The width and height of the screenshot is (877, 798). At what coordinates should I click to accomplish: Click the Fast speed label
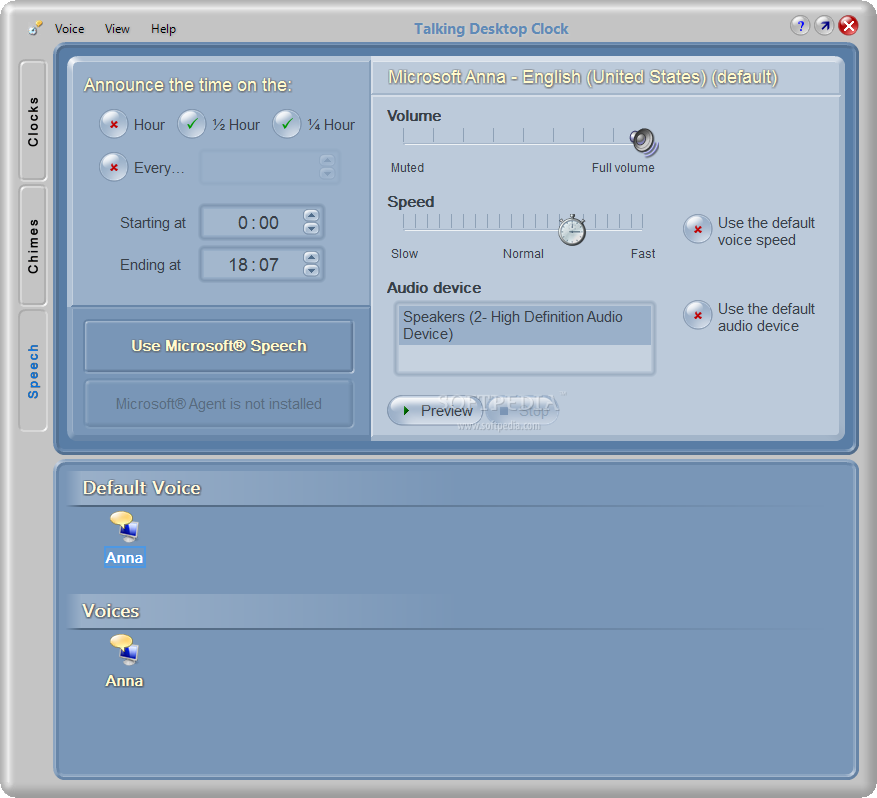643,254
